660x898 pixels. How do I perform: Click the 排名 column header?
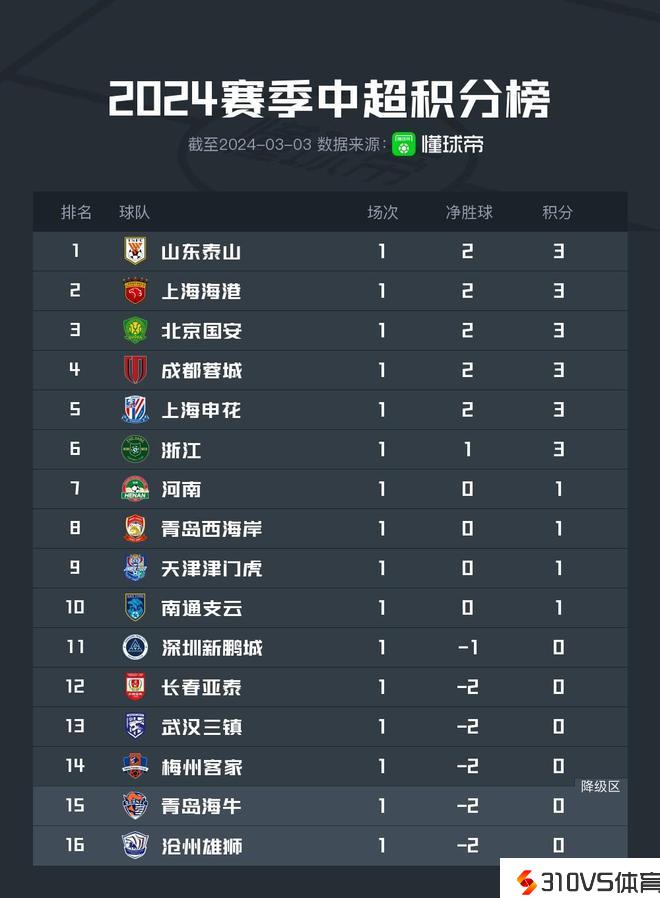[76, 212]
